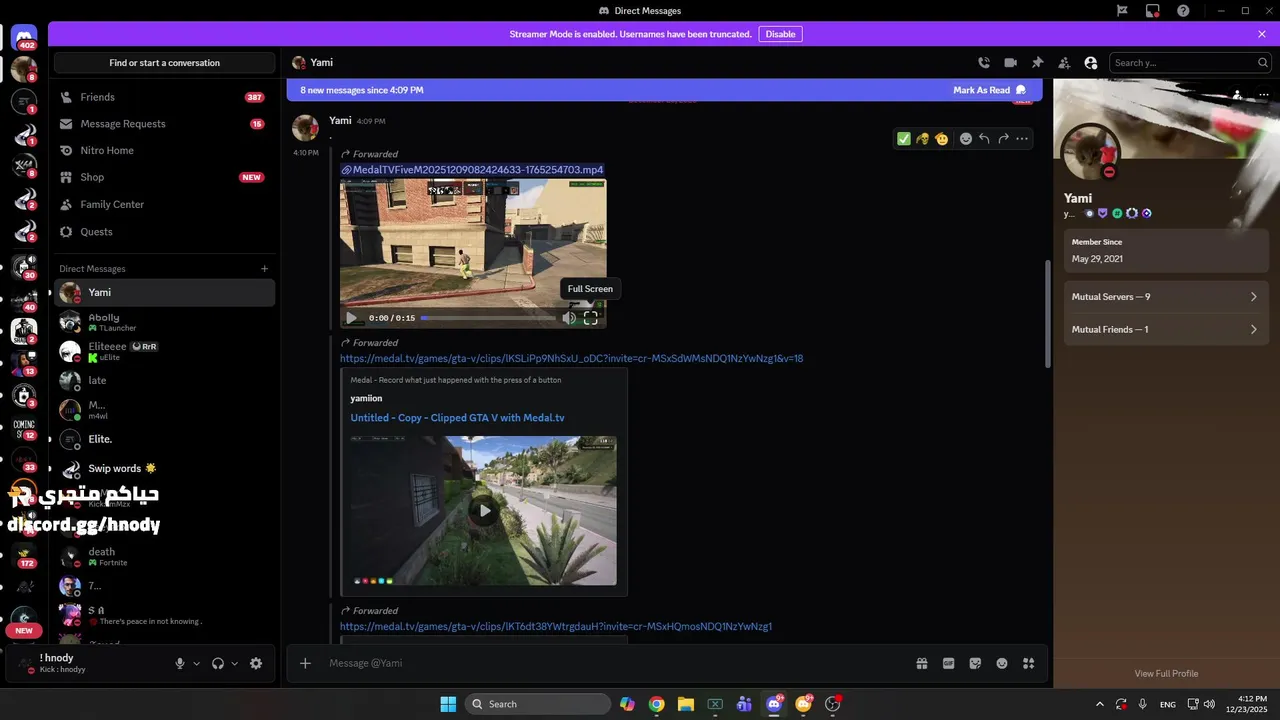Hide the user profile panel icon
The height and width of the screenshot is (720, 1280).
click(1091, 62)
